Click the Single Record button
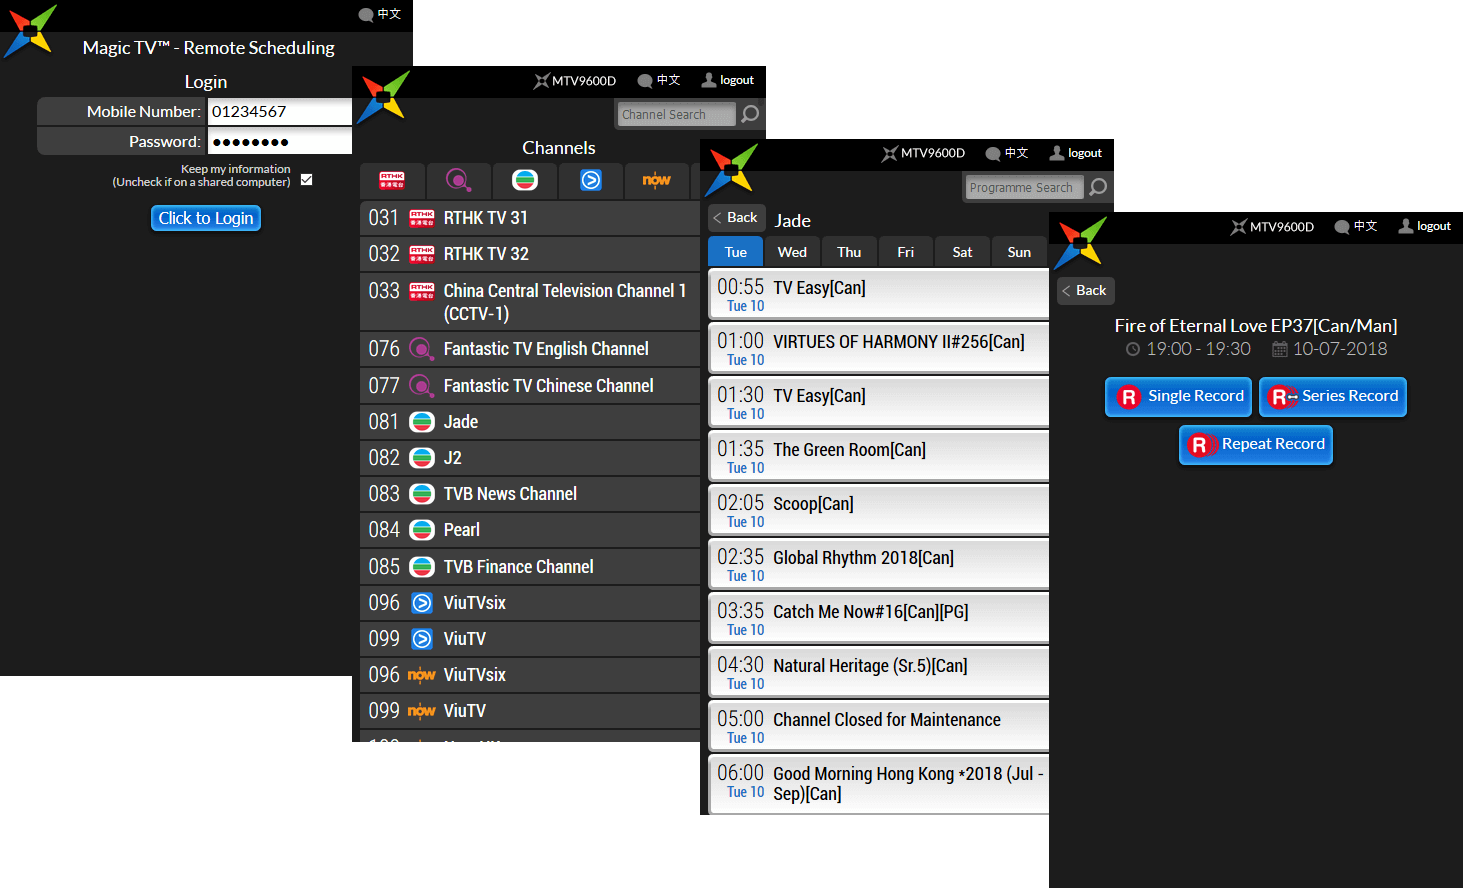 click(x=1178, y=396)
